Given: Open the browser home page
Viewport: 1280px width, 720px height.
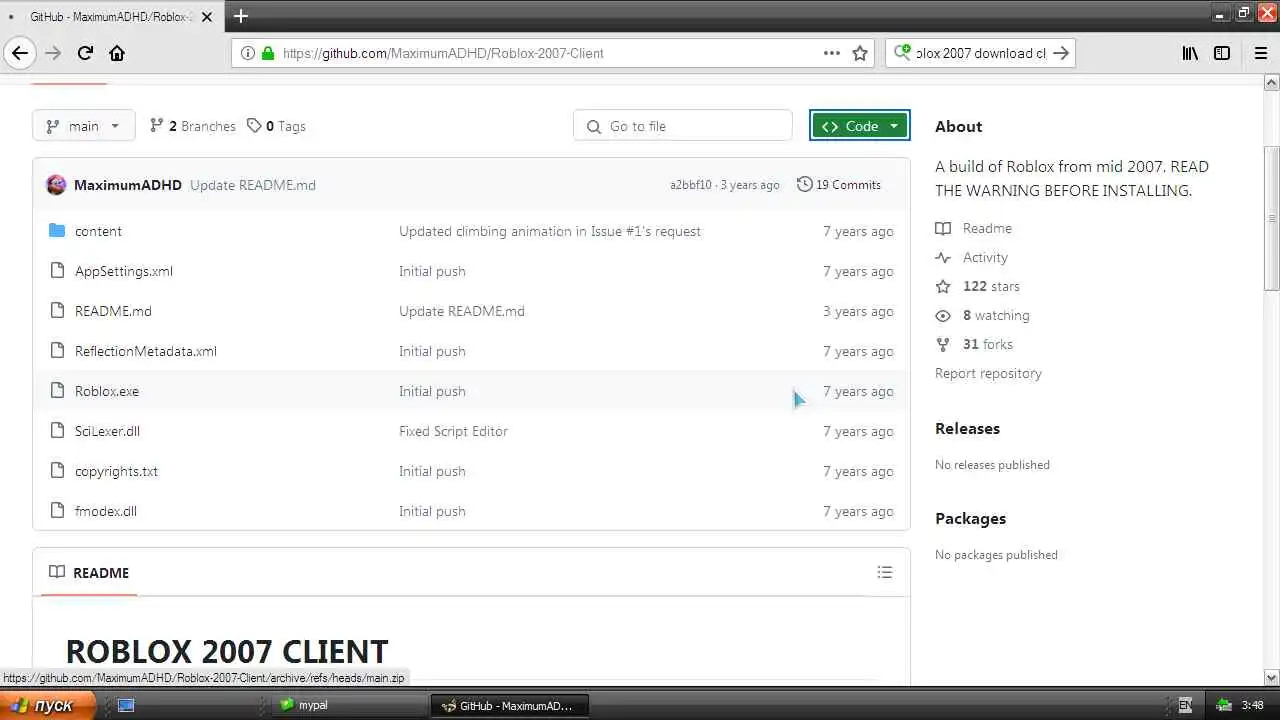Looking at the screenshot, I should coord(117,53).
